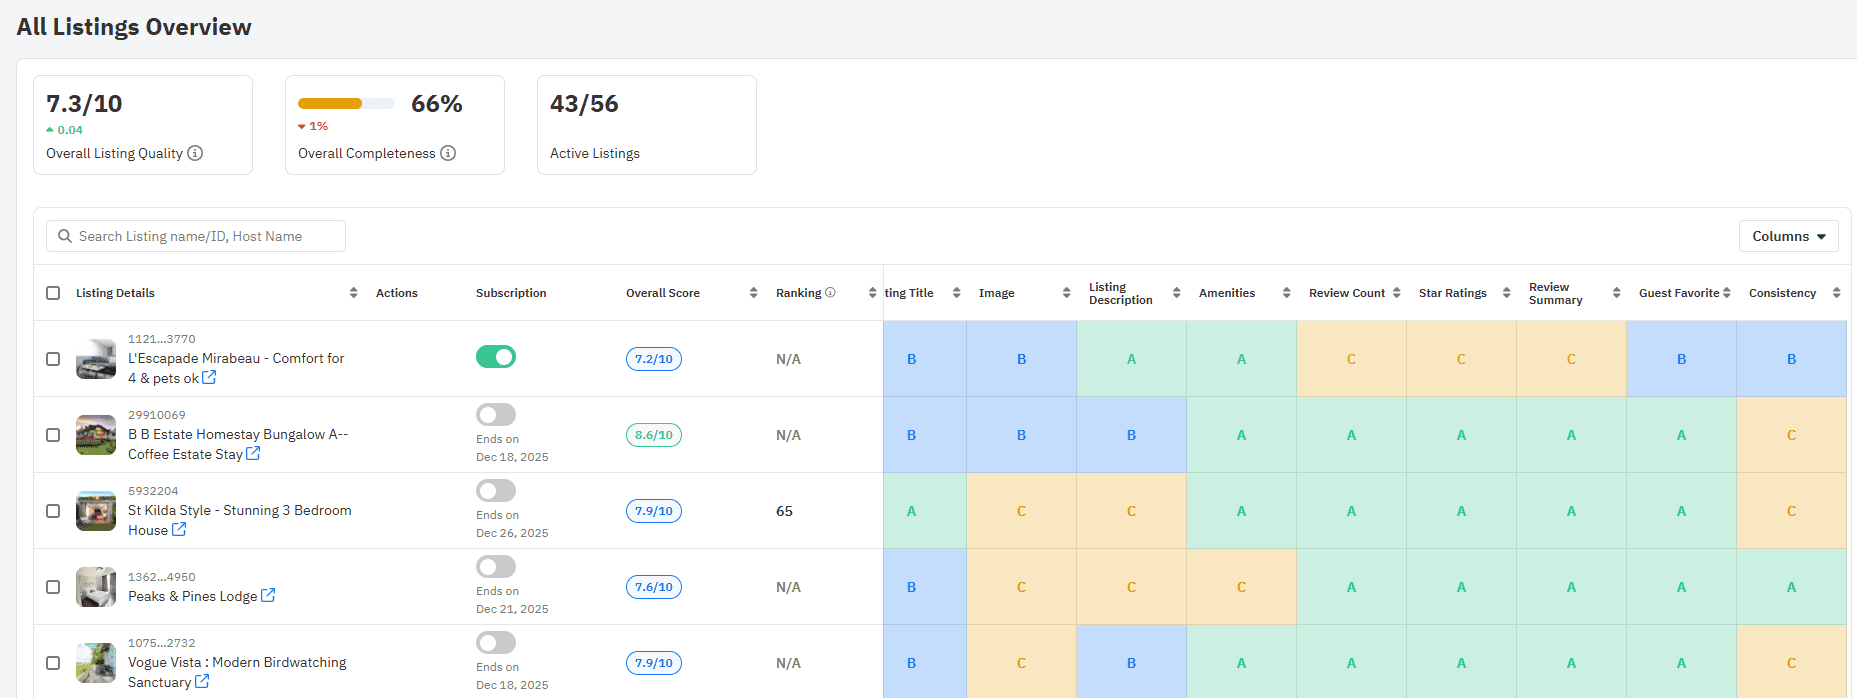1857x698 pixels.
Task: Click the Star Ratings column header
Action: 1452,293
